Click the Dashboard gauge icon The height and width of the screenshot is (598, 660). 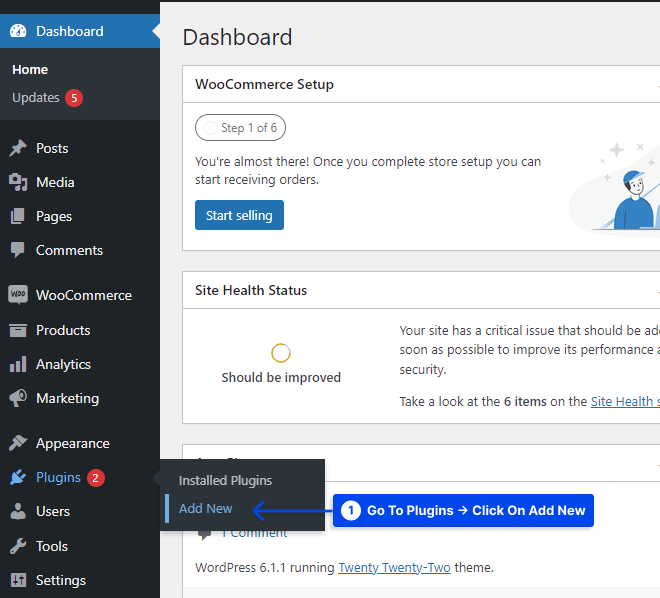coord(18,31)
